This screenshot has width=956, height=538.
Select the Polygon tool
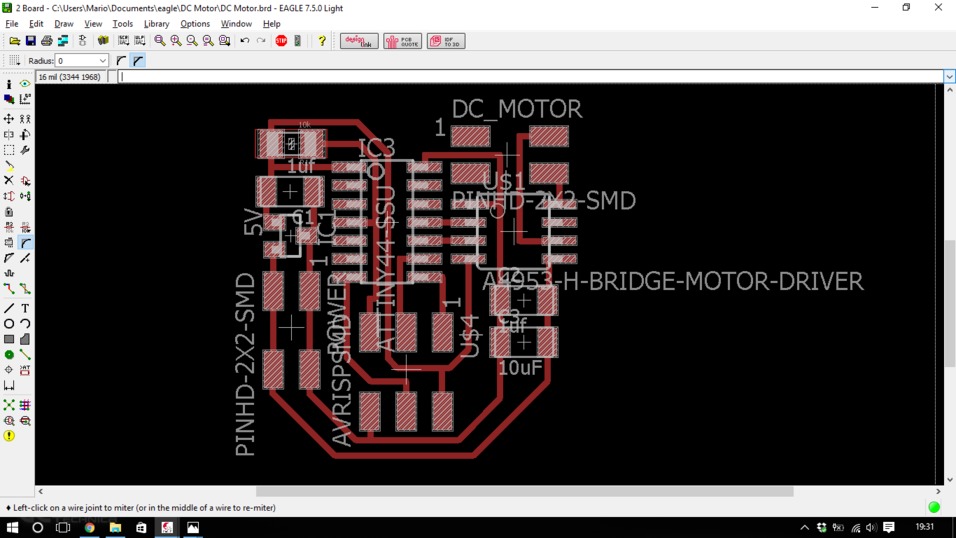(25, 339)
